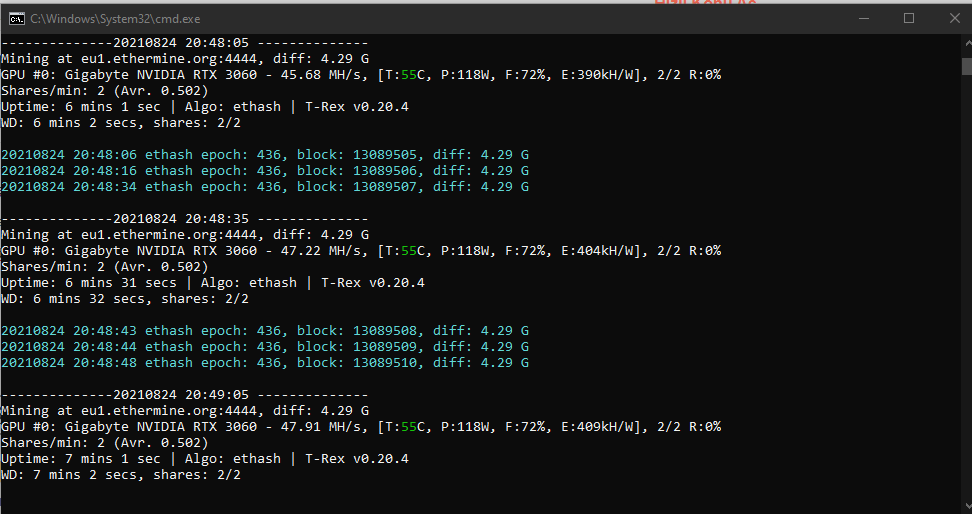
Task: Click the GPU line showing 47.91 MH/s
Action: point(361,427)
